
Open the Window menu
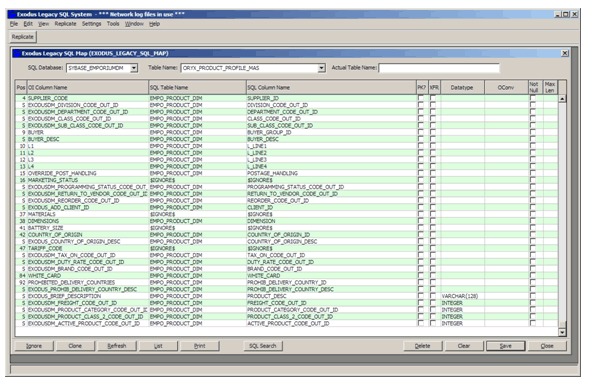point(134,24)
